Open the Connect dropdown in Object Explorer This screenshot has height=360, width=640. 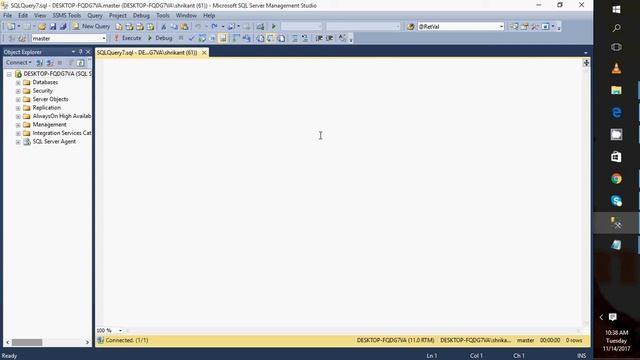click(18, 62)
